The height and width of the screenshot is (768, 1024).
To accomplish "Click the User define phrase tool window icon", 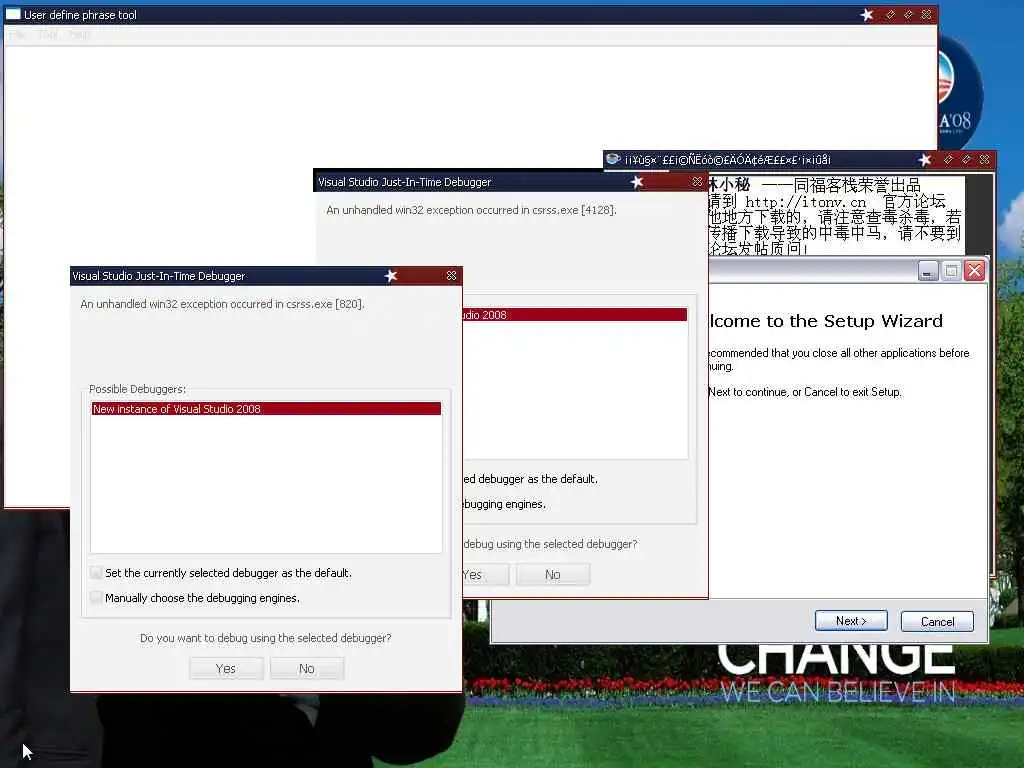I will pos(13,14).
